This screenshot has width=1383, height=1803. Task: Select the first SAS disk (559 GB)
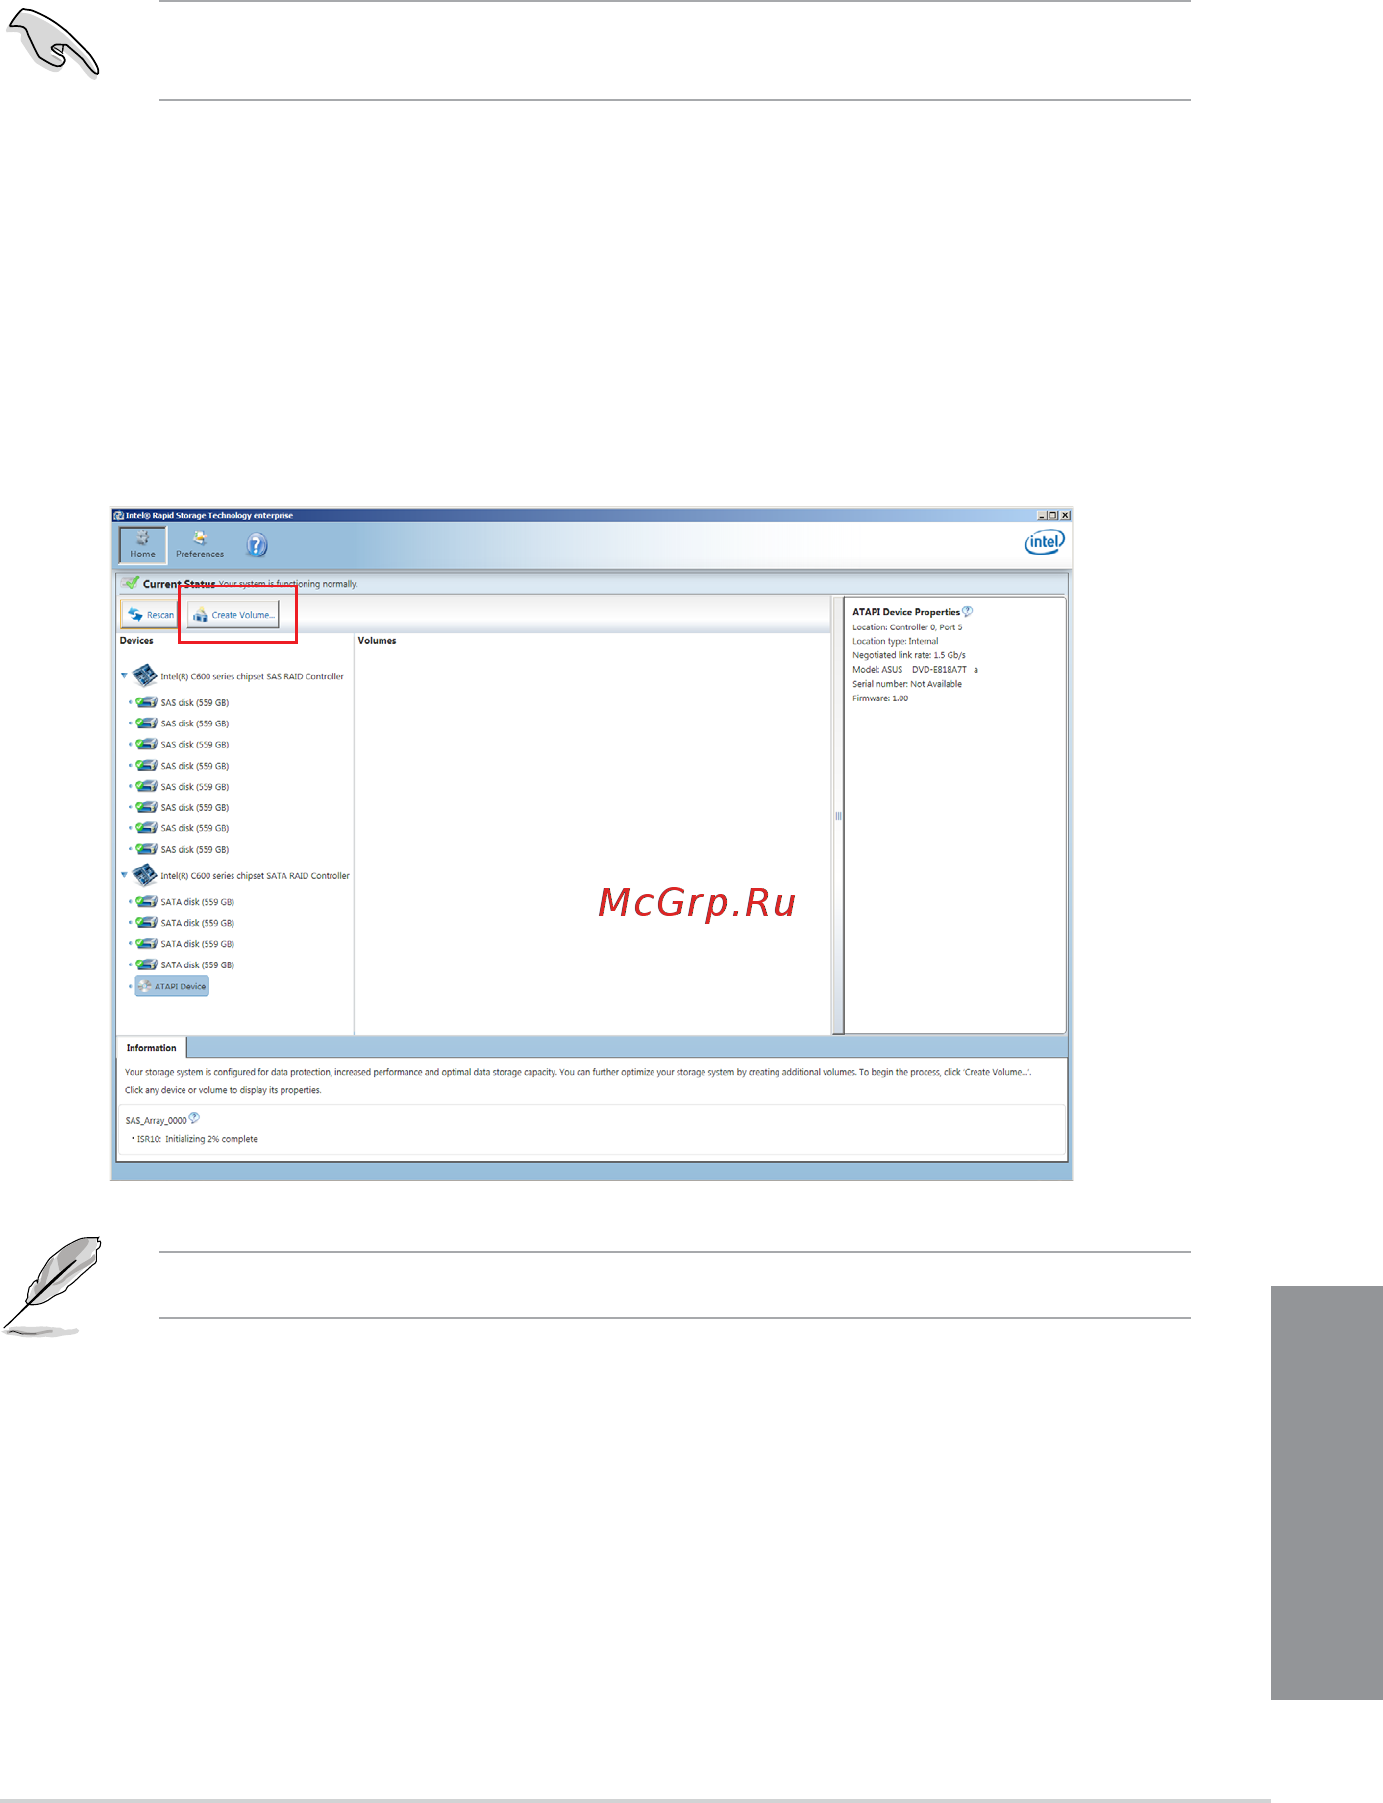(x=182, y=702)
